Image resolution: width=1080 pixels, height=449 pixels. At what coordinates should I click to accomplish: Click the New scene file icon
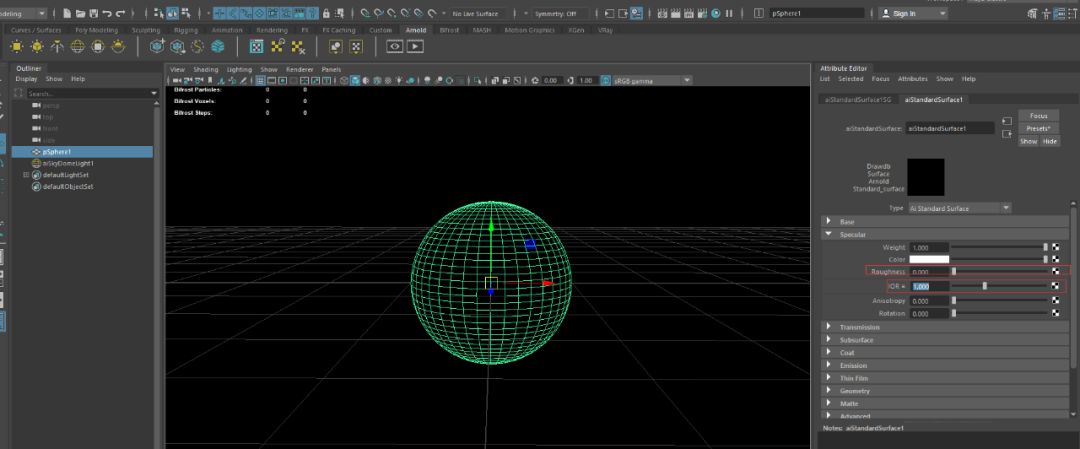pyautogui.click(x=66, y=13)
